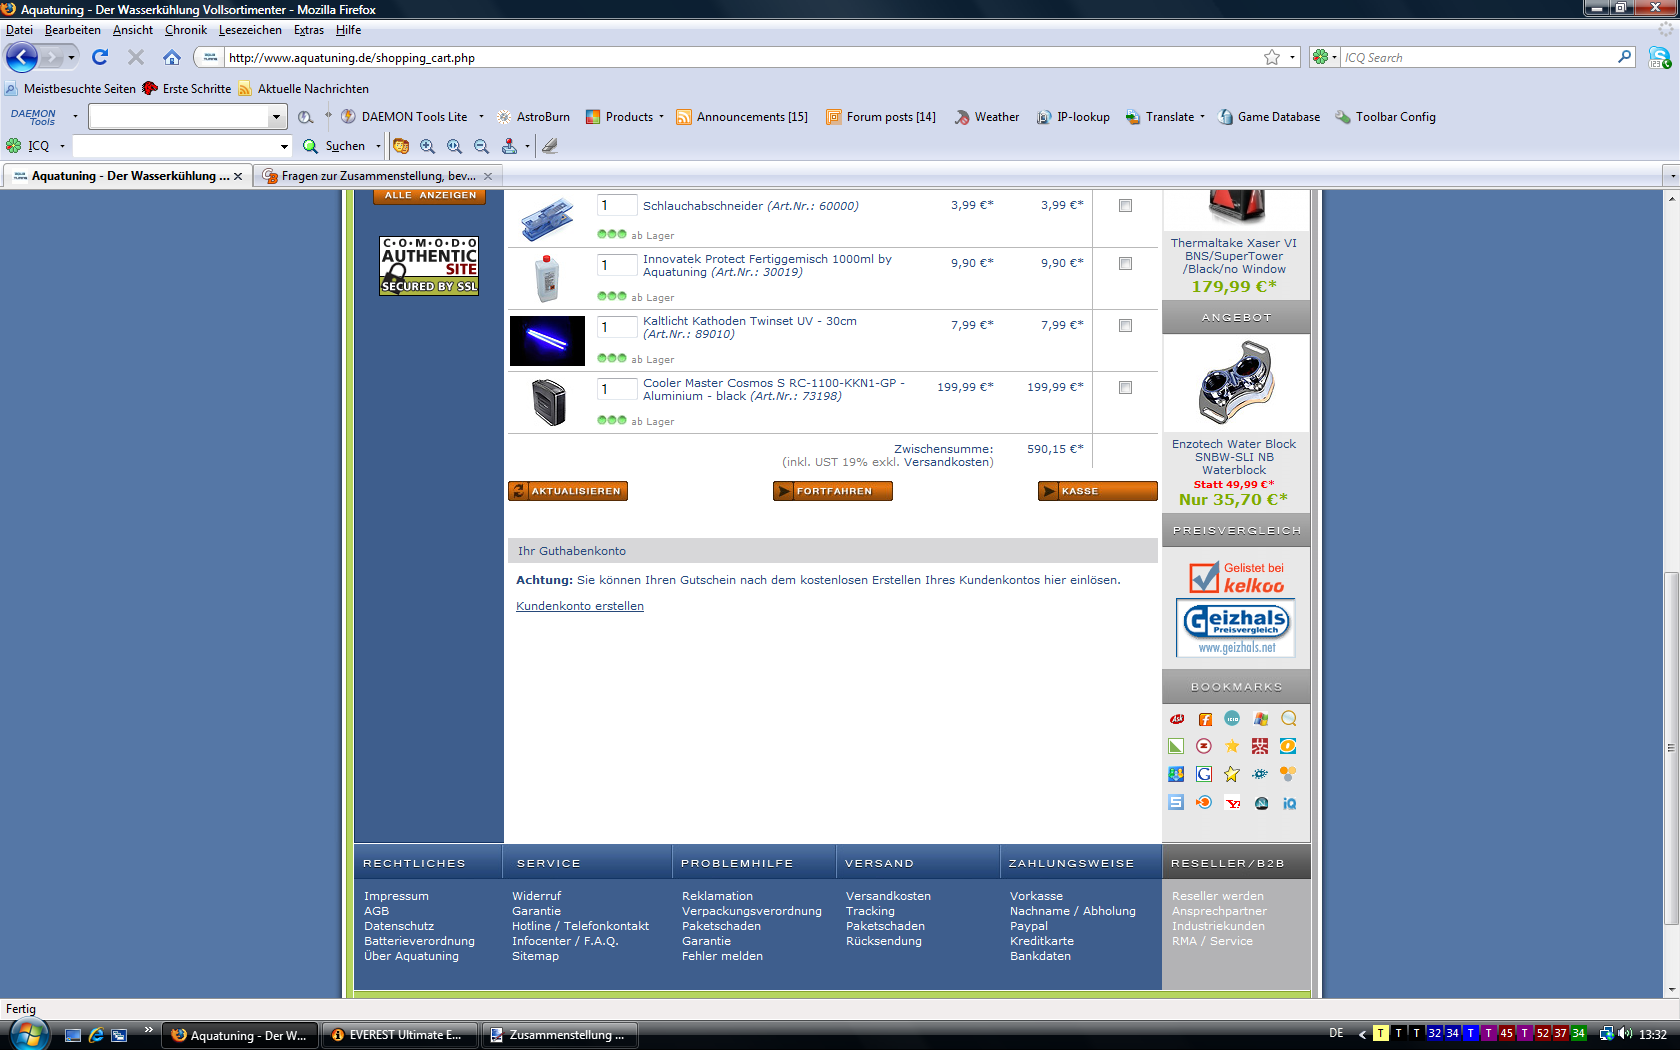Click the ICQ Search input field
Viewport: 1680px width, 1050px height.
point(1478,57)
